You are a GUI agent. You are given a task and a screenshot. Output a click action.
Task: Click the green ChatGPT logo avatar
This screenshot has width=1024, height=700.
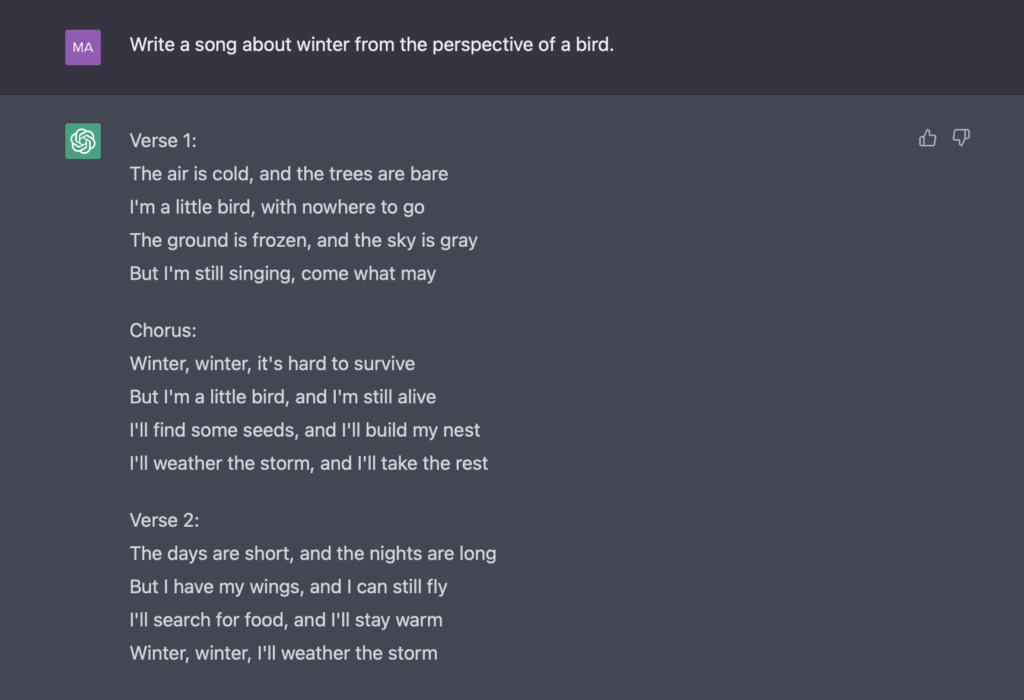pos(83,141)
